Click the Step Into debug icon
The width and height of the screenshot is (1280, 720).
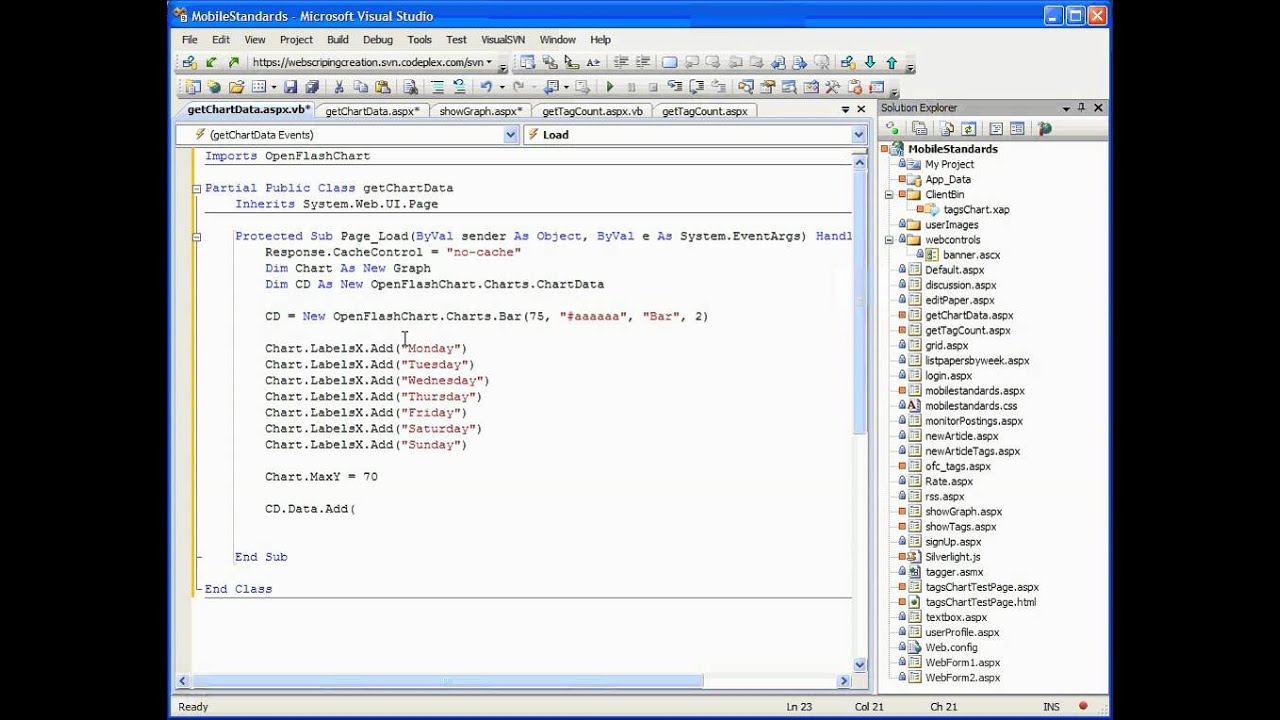point(675,87)
